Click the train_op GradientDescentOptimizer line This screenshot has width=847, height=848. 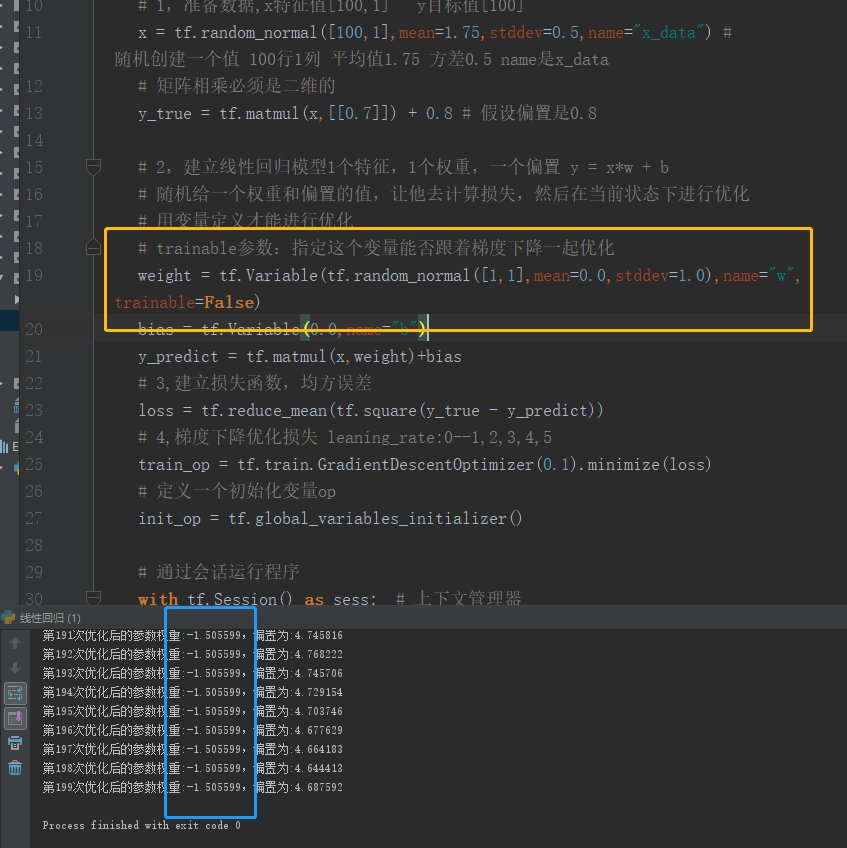(425, 464)
